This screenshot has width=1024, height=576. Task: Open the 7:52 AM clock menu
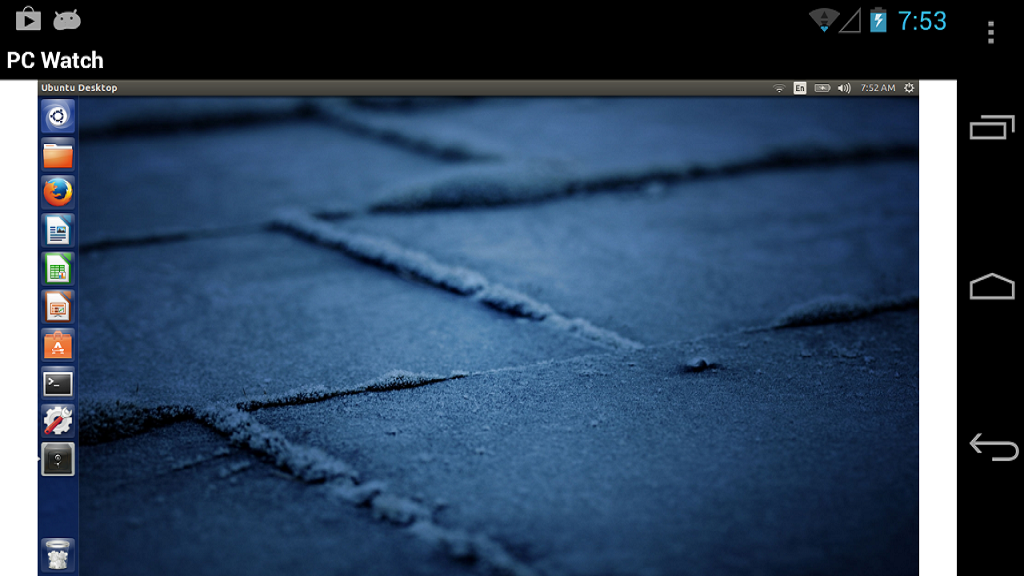pyautogui.click(x=878, y=88)
